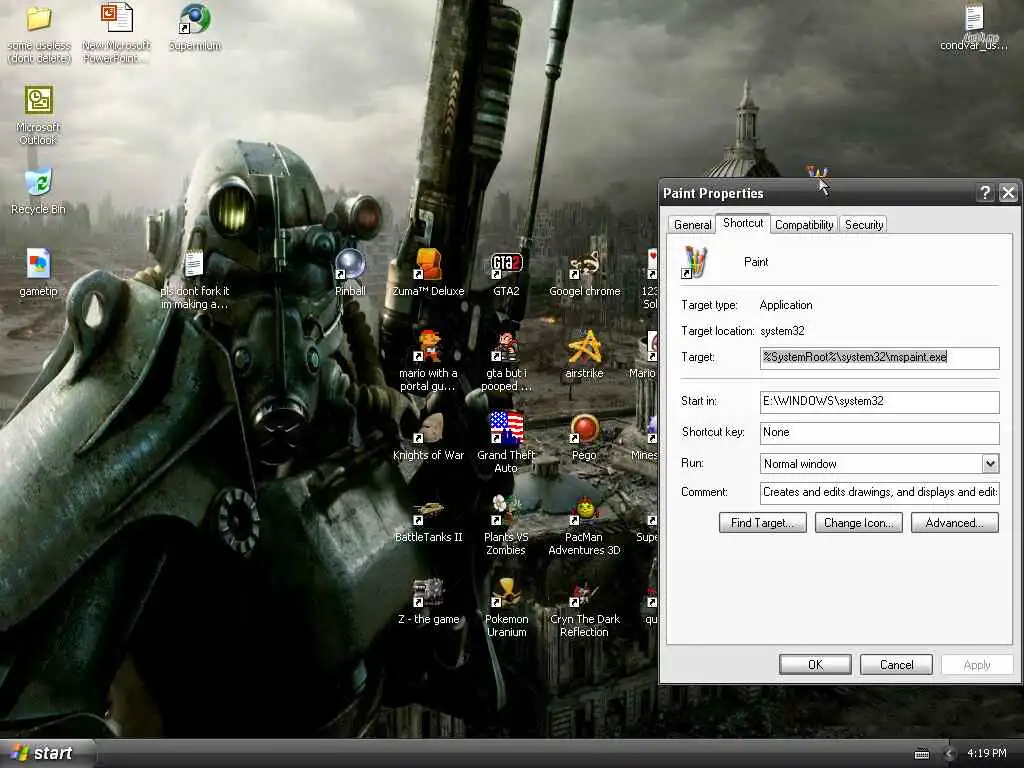This screenshot has height=768, width=1024.
Task: Switch to the Compatibility tab
Action: click(804, 225)
